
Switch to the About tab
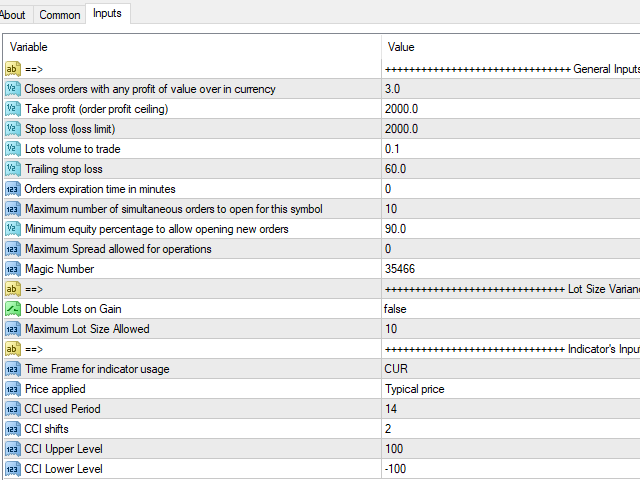[x=13, y=15]
